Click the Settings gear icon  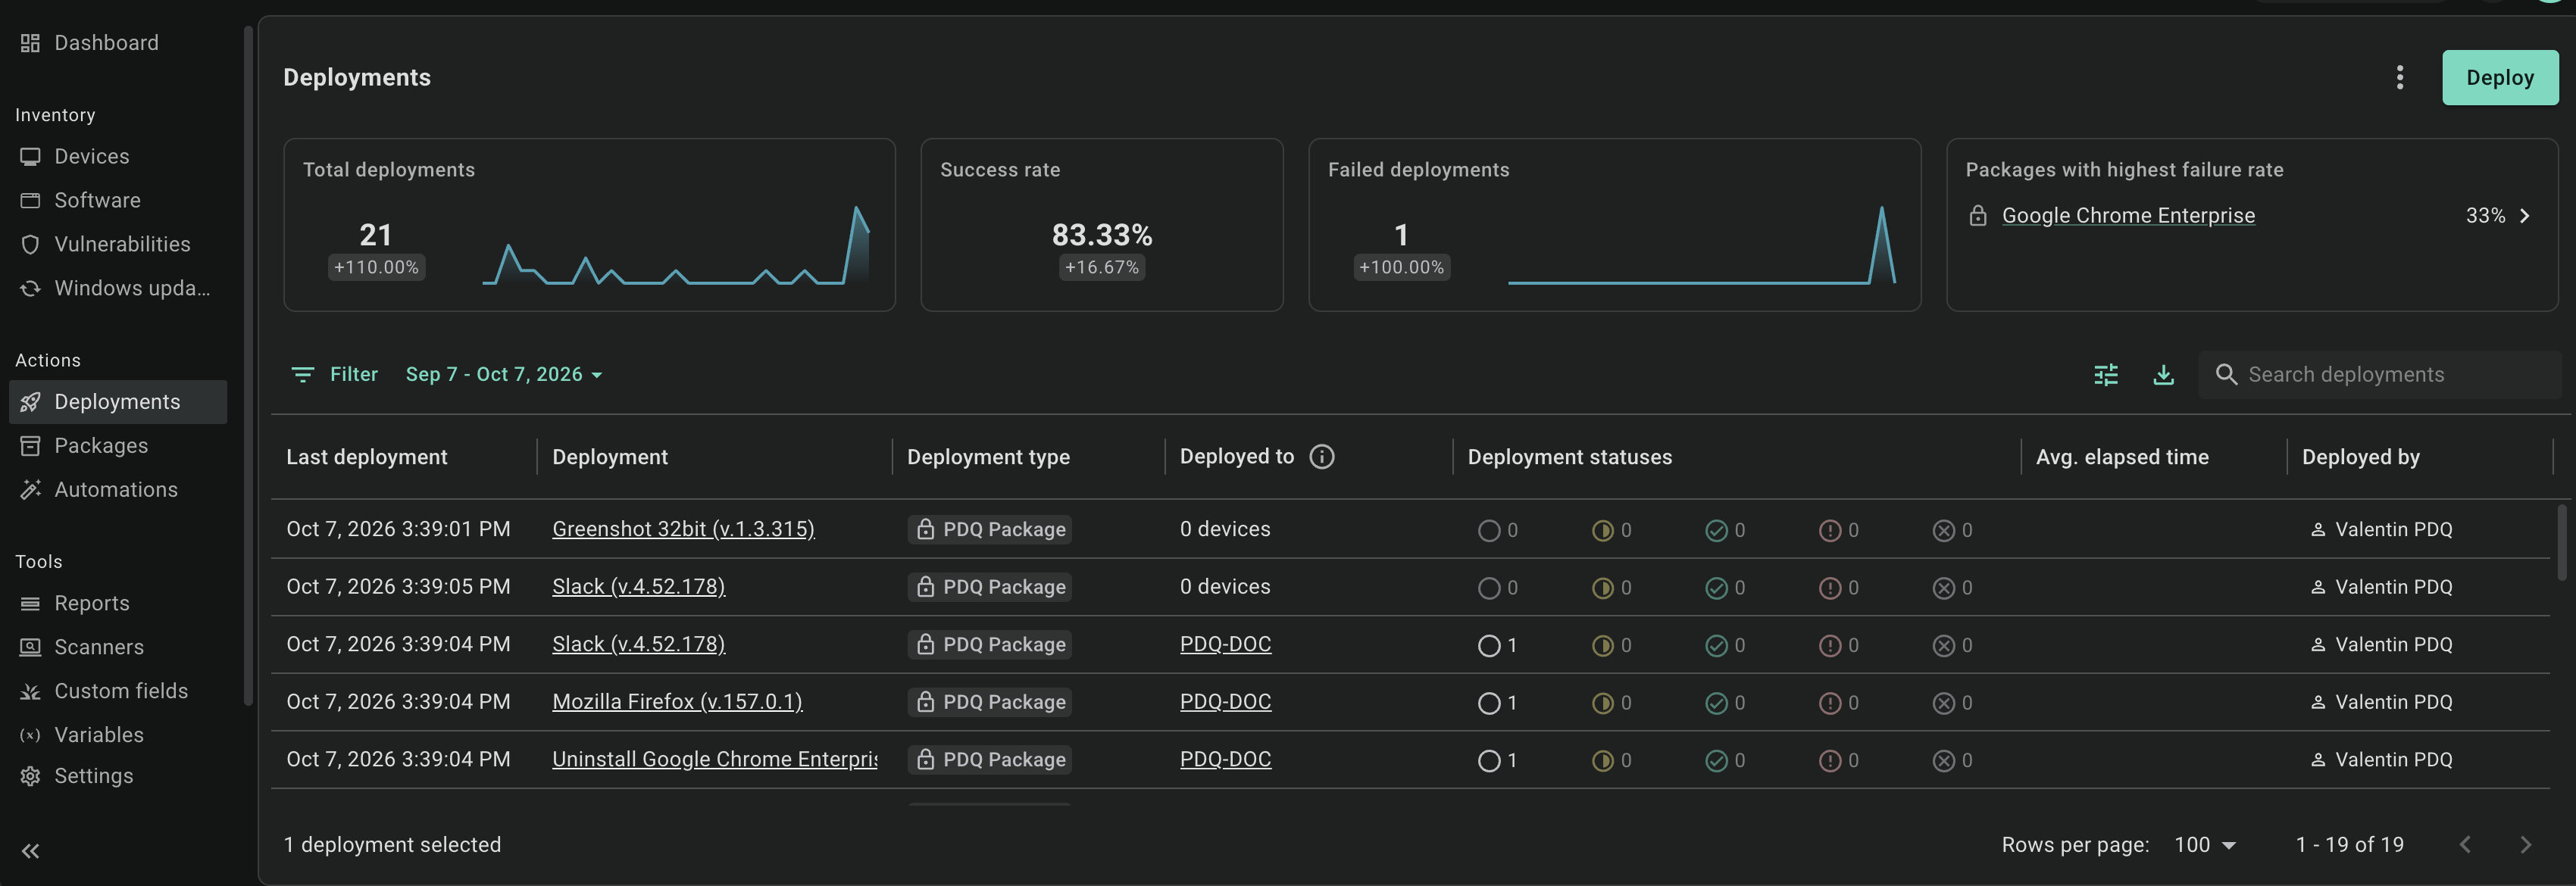tap(30, 777)
